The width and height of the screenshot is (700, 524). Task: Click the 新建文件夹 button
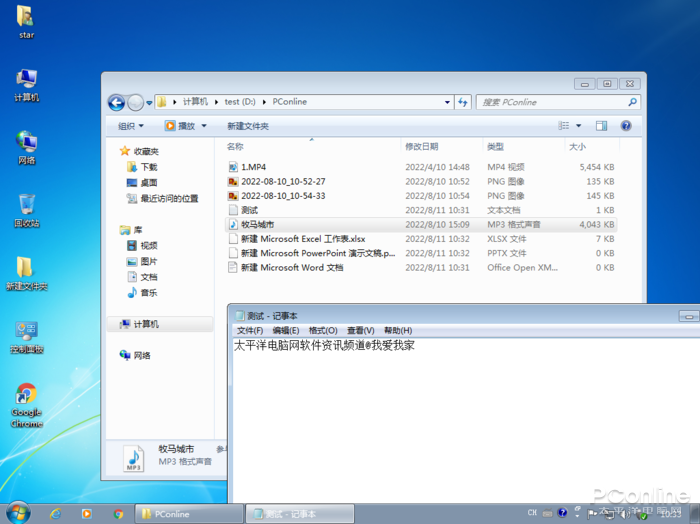(x=247, y=126)
